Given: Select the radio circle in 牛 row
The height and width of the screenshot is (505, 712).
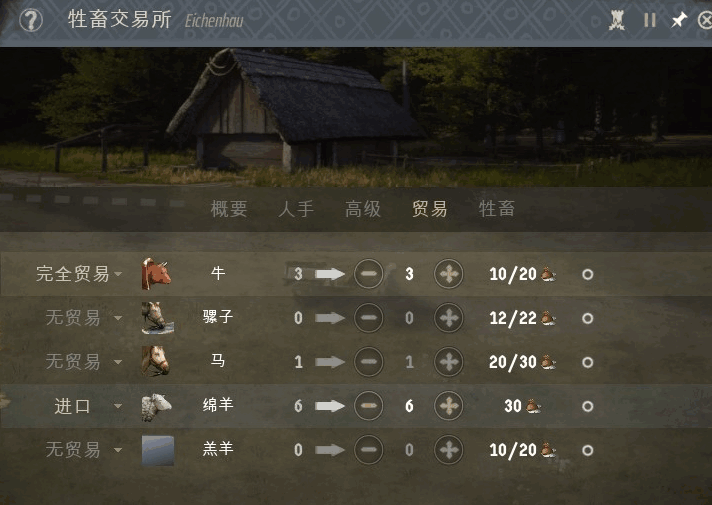Looking at the screenshot, I should (x=588, y=274).
